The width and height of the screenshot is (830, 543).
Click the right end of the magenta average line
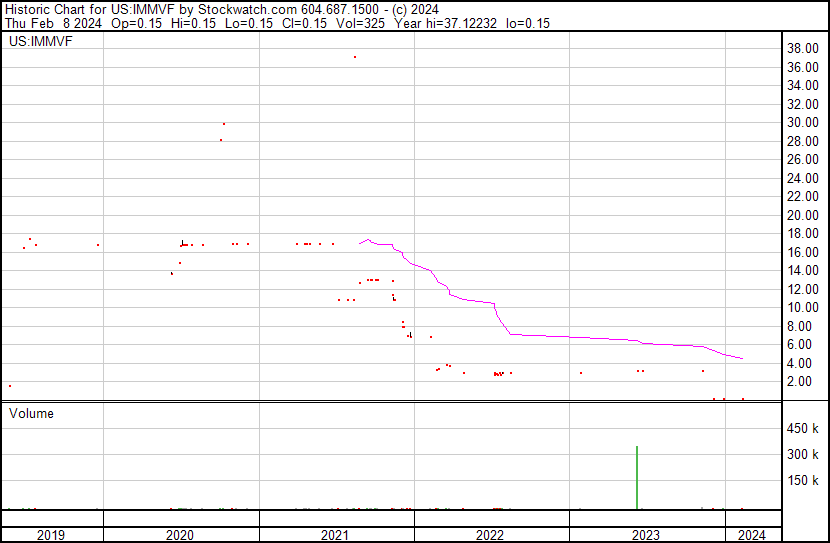click(742, 359)
